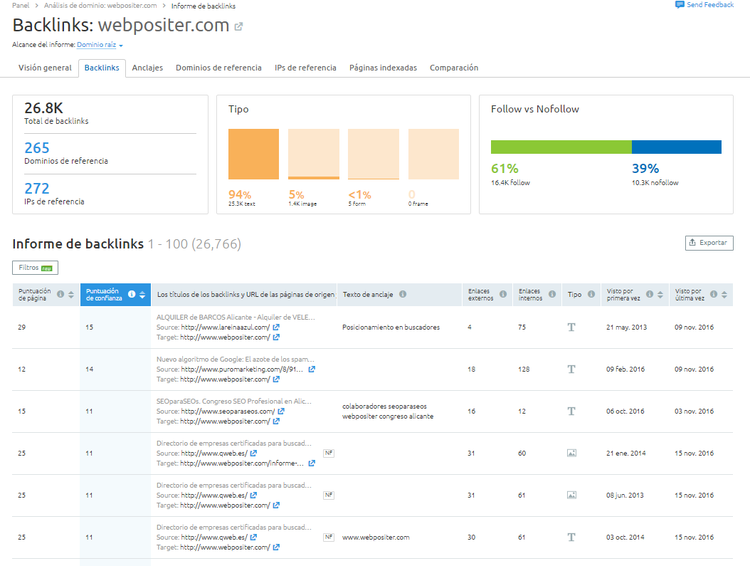750x566 pixels.
Task: Click anchor text Posicionamiento en buscadores
Action: tap(391, 327)
